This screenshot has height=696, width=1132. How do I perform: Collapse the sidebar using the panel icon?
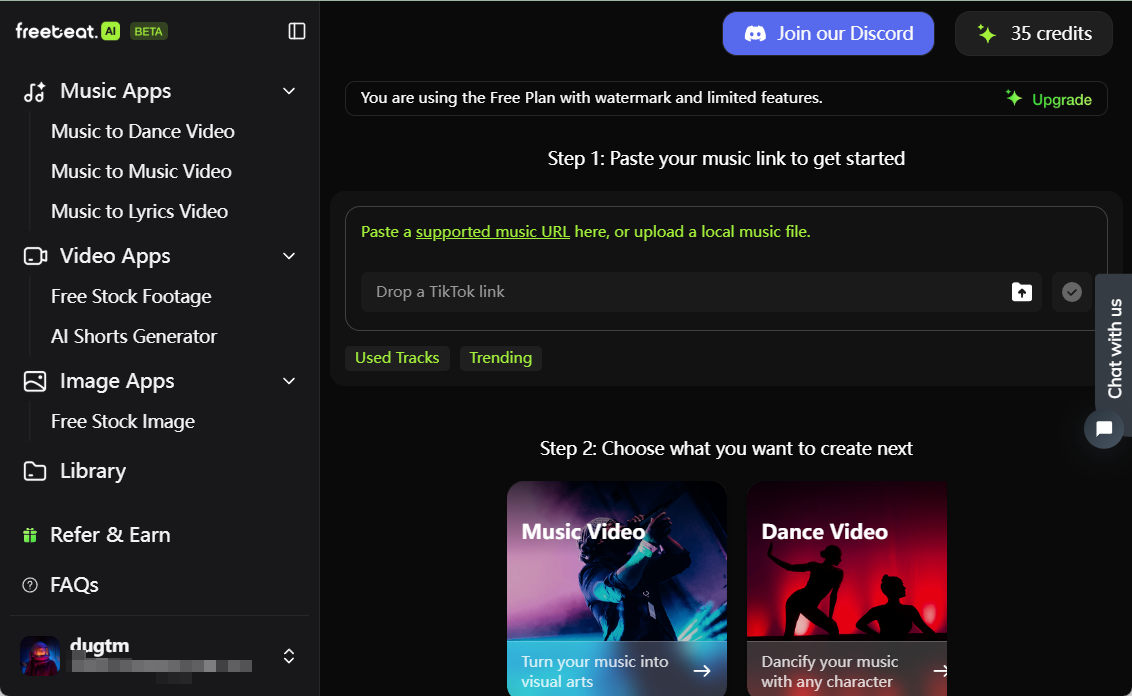(296, 31)
